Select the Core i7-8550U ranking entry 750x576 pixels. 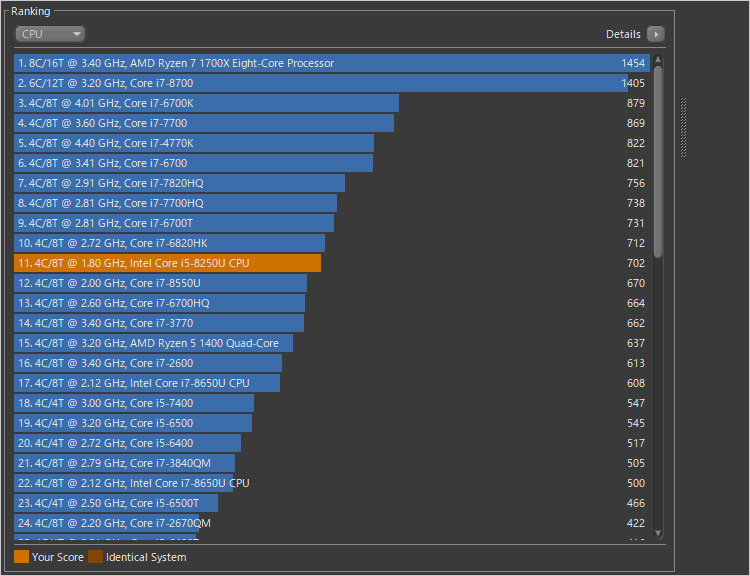(160, 283)
